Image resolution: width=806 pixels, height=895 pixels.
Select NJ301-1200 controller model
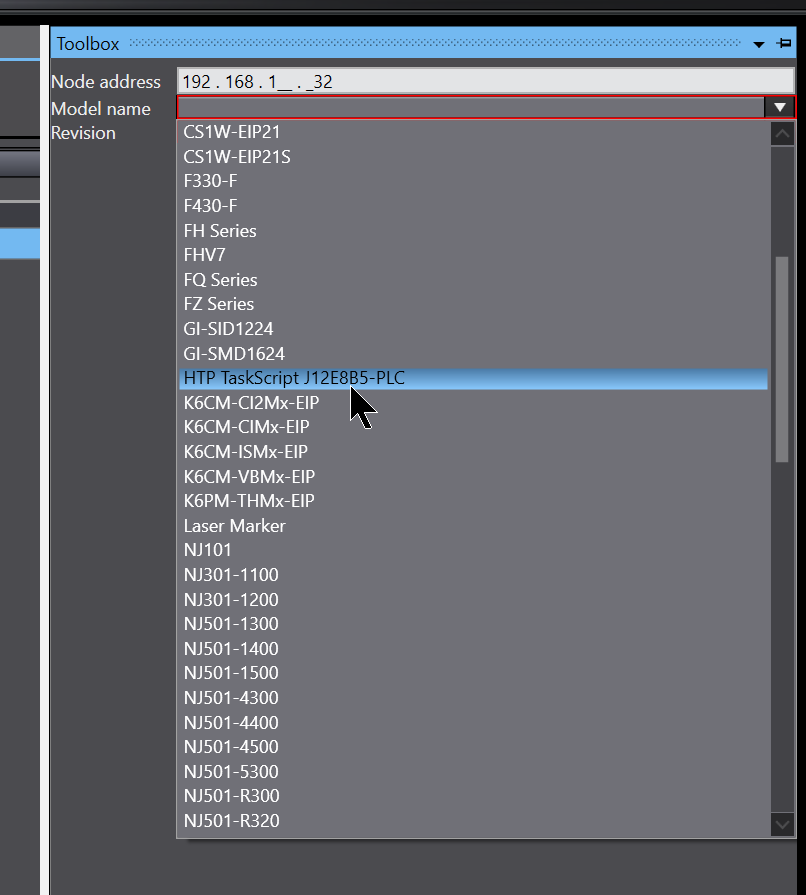coord(473,599)
